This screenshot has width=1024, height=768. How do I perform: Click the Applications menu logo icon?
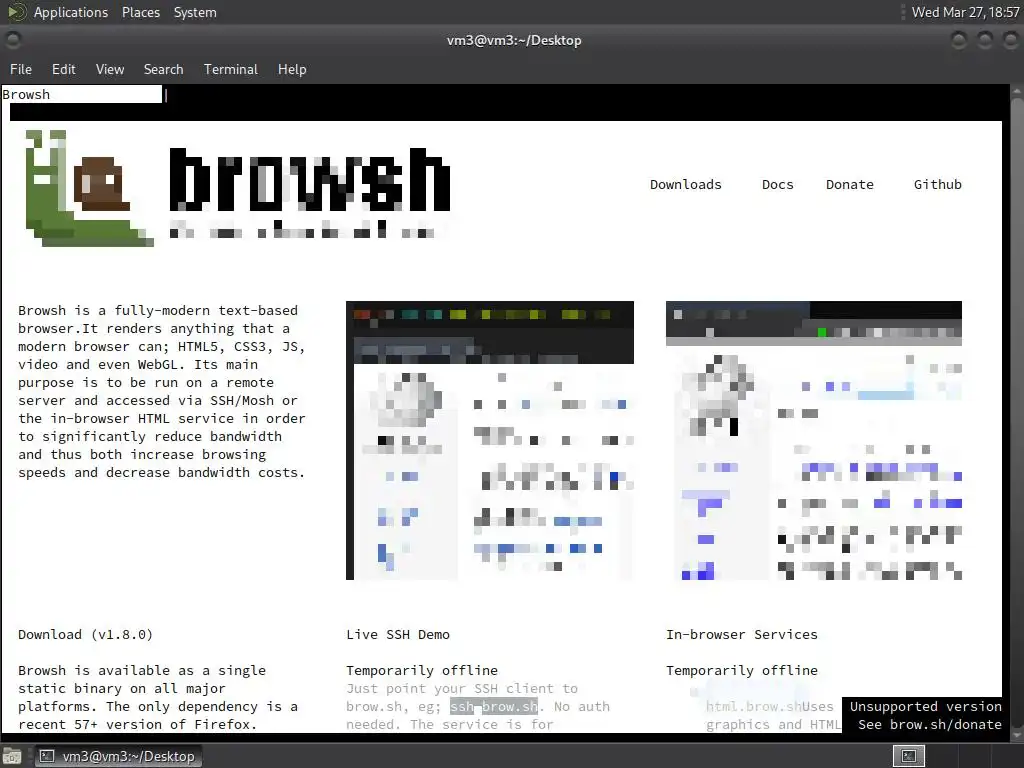click(x=16, y=12)
